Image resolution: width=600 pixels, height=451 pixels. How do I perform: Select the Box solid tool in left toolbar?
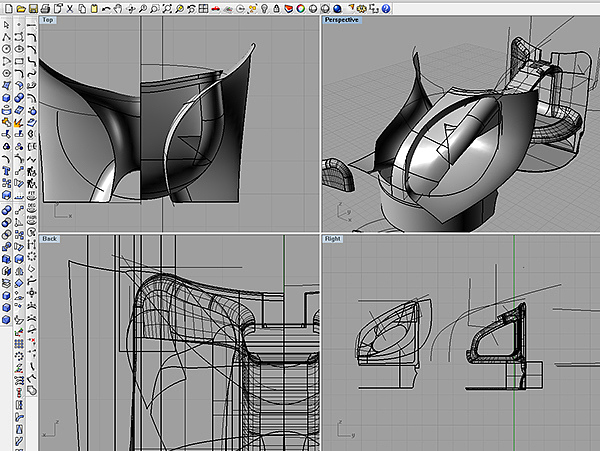7,98
